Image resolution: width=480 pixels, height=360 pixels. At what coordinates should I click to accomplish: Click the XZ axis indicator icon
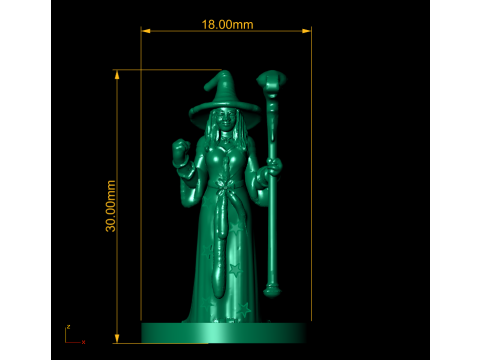click(x=75, y=334)
